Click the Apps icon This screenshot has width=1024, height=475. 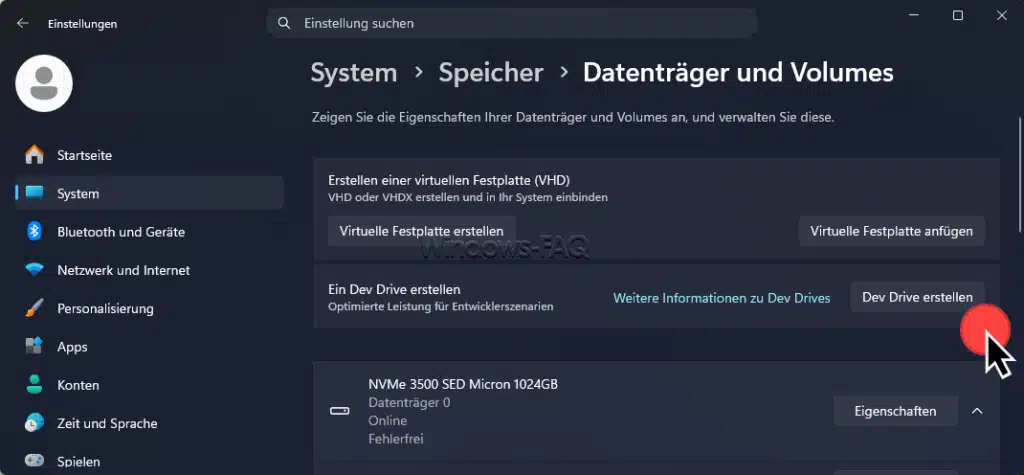pos(34,346)
